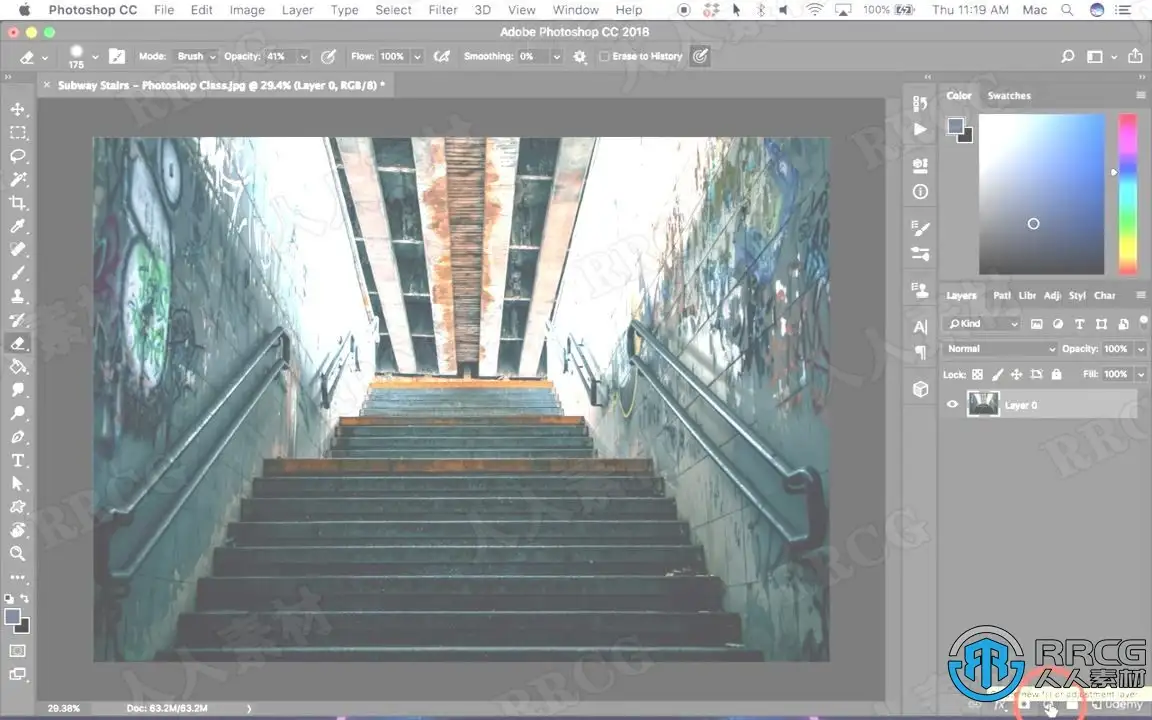Image resolution: width=1152 pixels, height=720 pixels.
Task: Select the Eraser tool in the toolbox
Action: click(x=18, y=343)
